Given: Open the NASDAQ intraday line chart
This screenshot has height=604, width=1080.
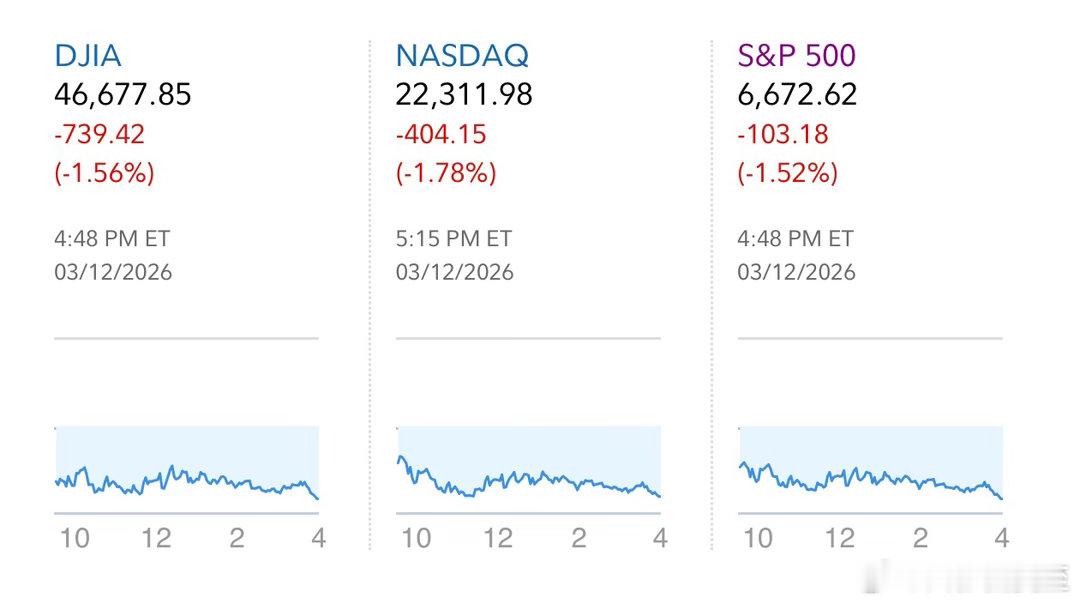Looking at the screenshot, I should pyautogui.click(x=528, y=470).
